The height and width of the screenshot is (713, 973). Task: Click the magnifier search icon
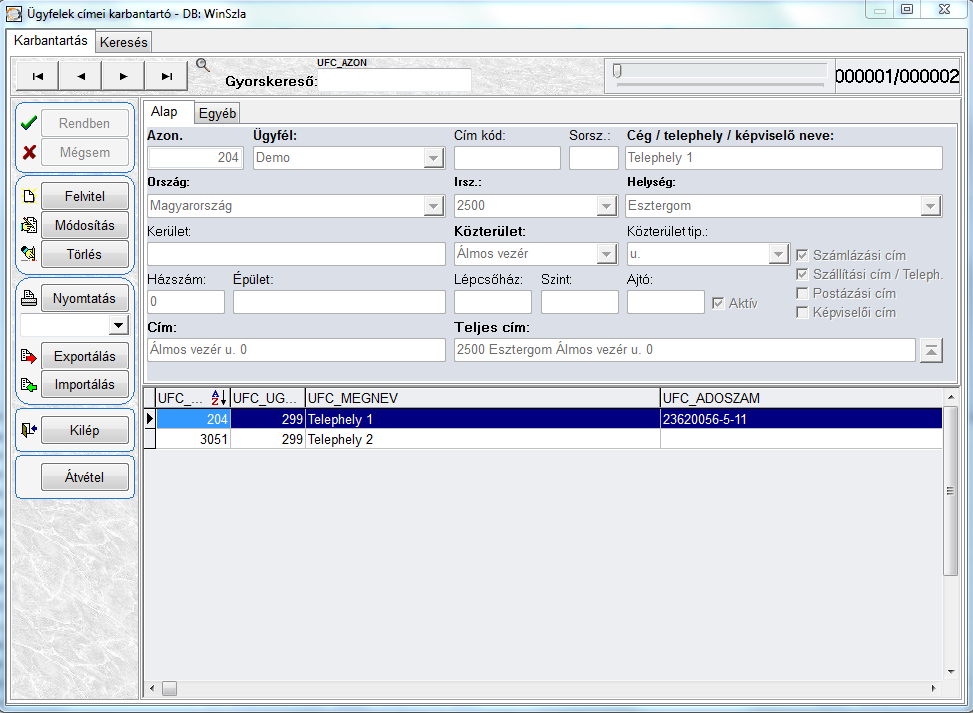[x=202, y=65]
